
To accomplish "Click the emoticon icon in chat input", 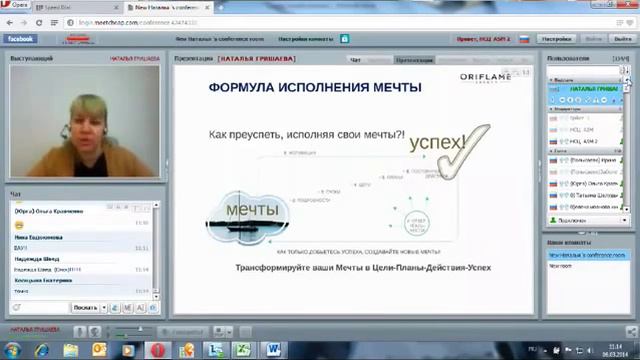I will pyautogui.click(x=17, y=307).
